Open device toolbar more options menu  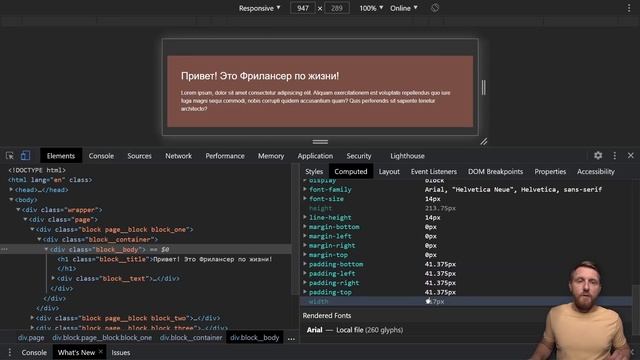[x=629, y=8]
